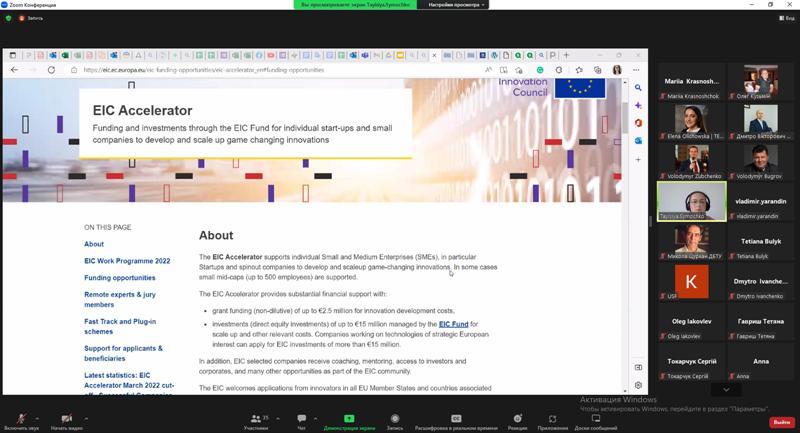Refresh the shared browser page
800x433 pixels.
pyautogui.click(x=51, y=70)
